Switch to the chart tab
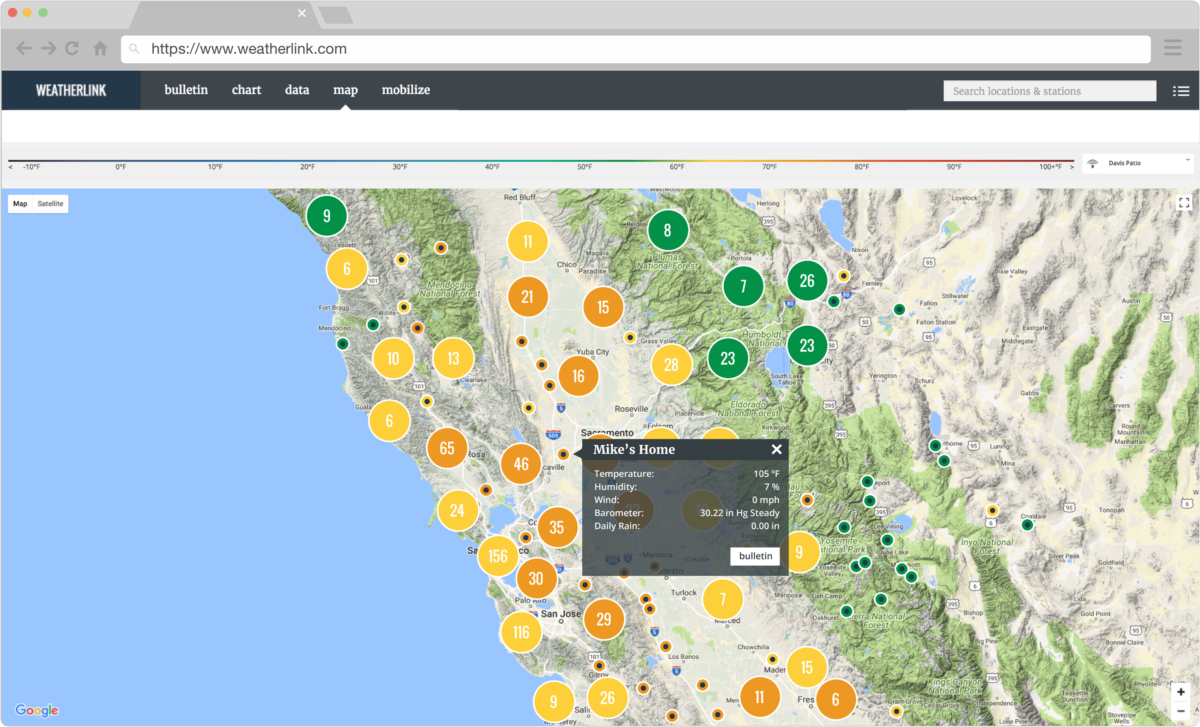Image resolution: width=1200 pixels, height=727 pixels. [x=246, y=89]
